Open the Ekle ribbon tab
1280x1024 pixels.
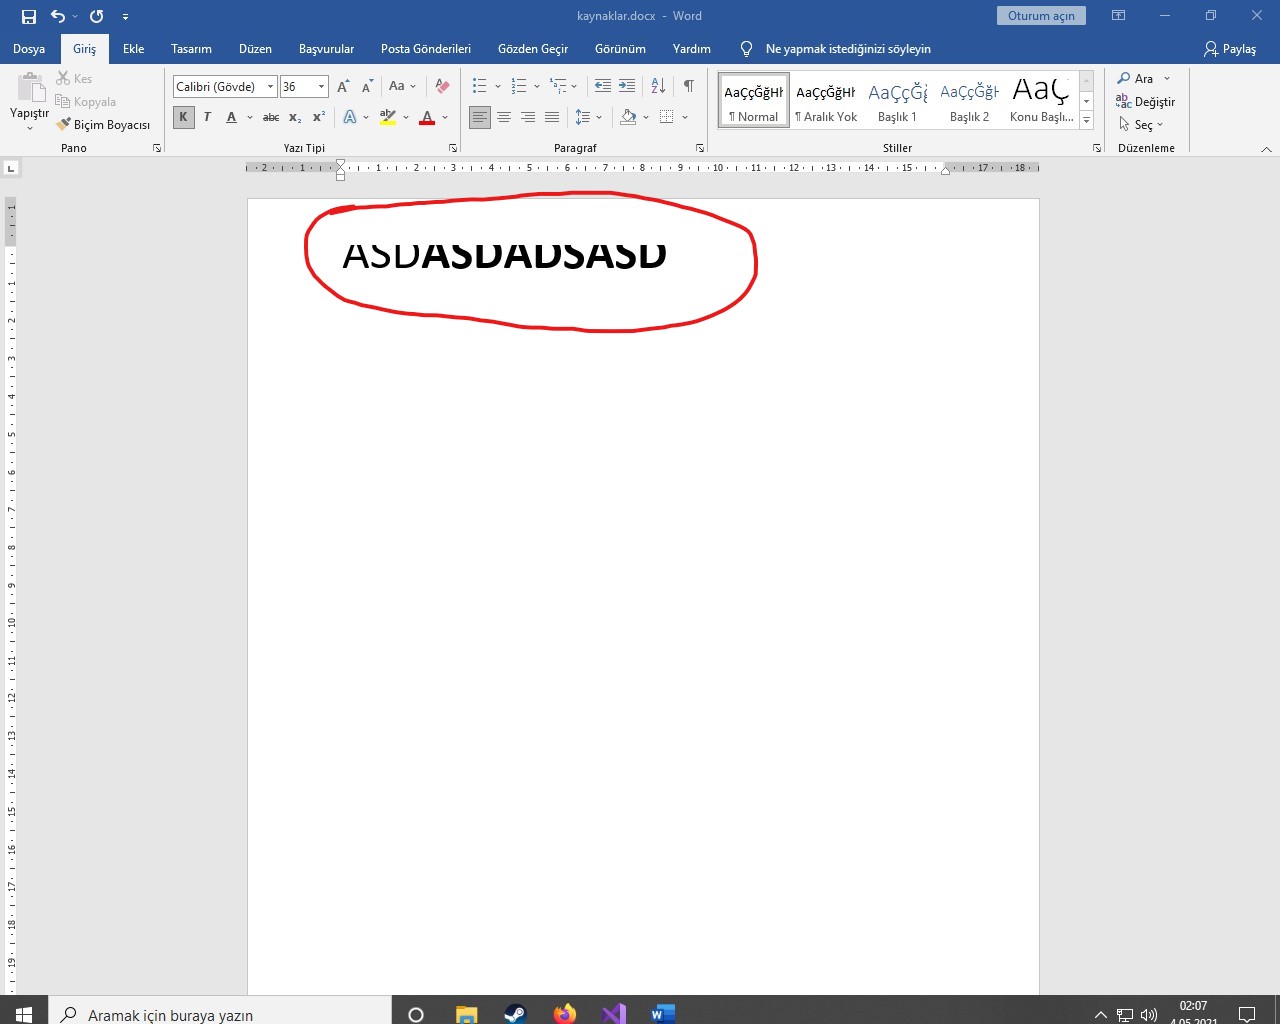[133, 48]
